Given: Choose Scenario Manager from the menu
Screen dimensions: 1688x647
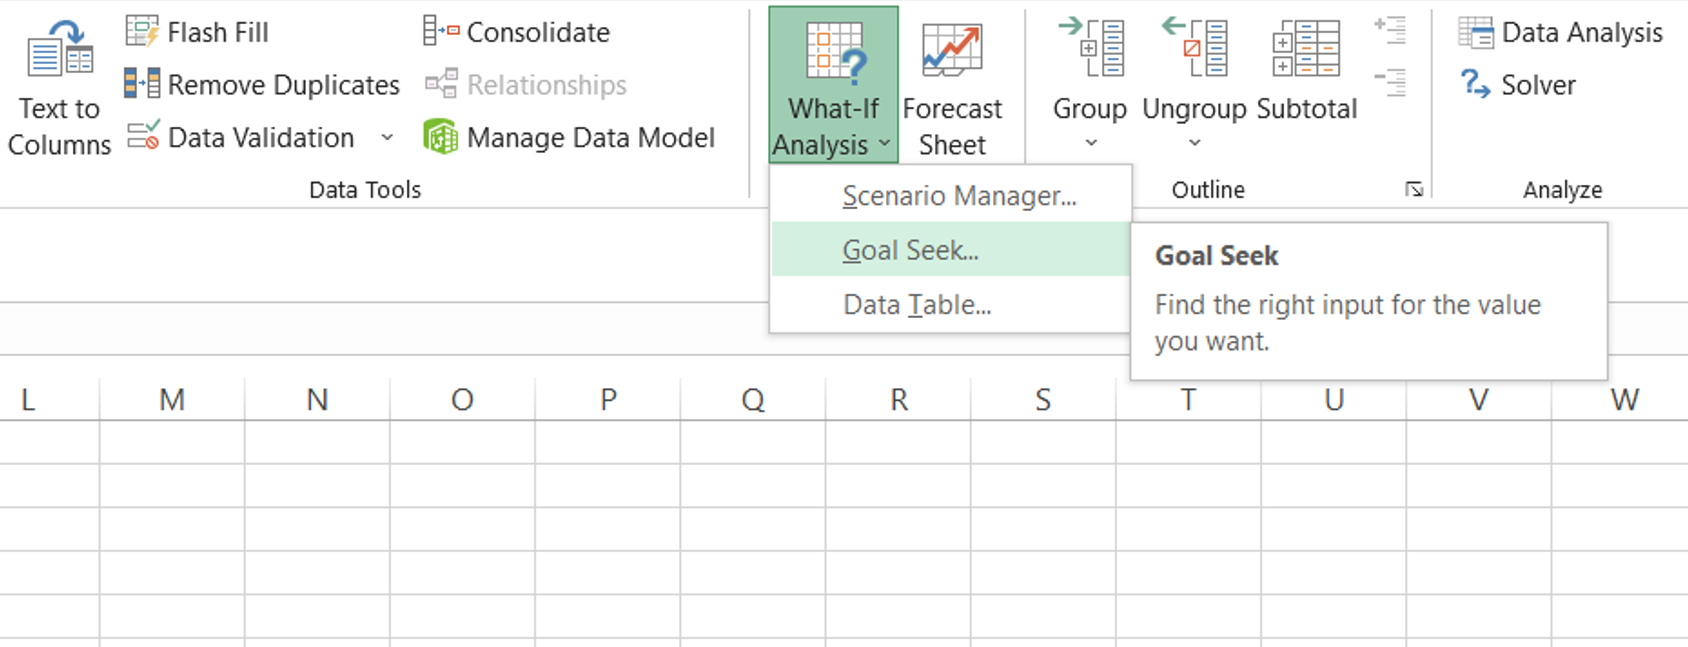Looking at the screenshot, I should [958, 196].
